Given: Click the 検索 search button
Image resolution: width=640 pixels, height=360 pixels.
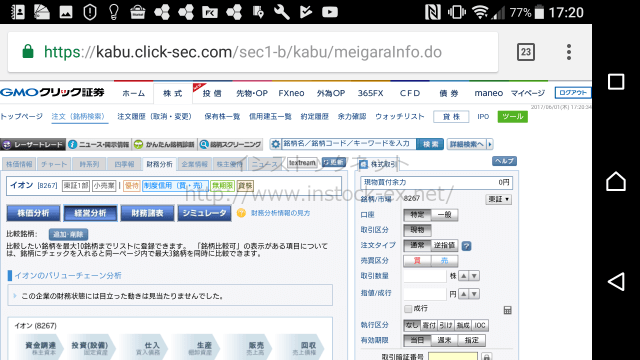Looking at the screenshot, I should (430, 144).
